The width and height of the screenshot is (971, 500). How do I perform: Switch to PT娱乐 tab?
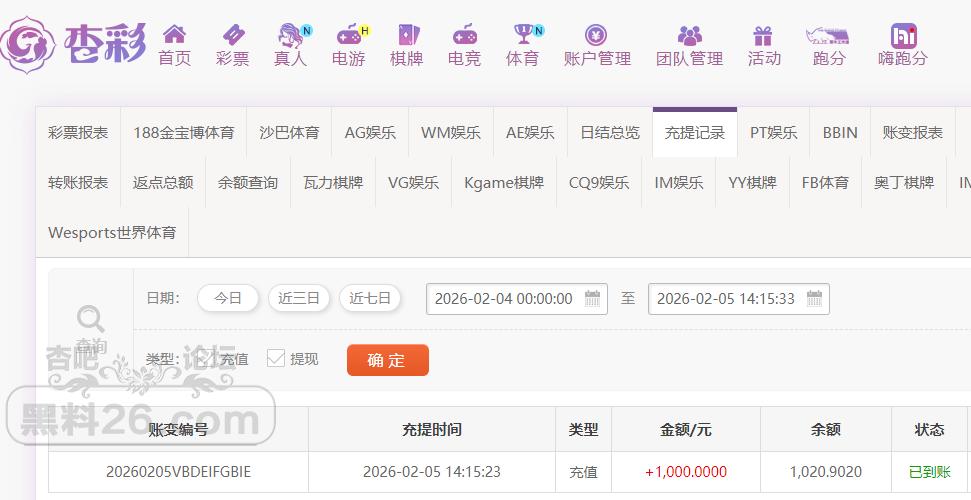pos(773,133)
